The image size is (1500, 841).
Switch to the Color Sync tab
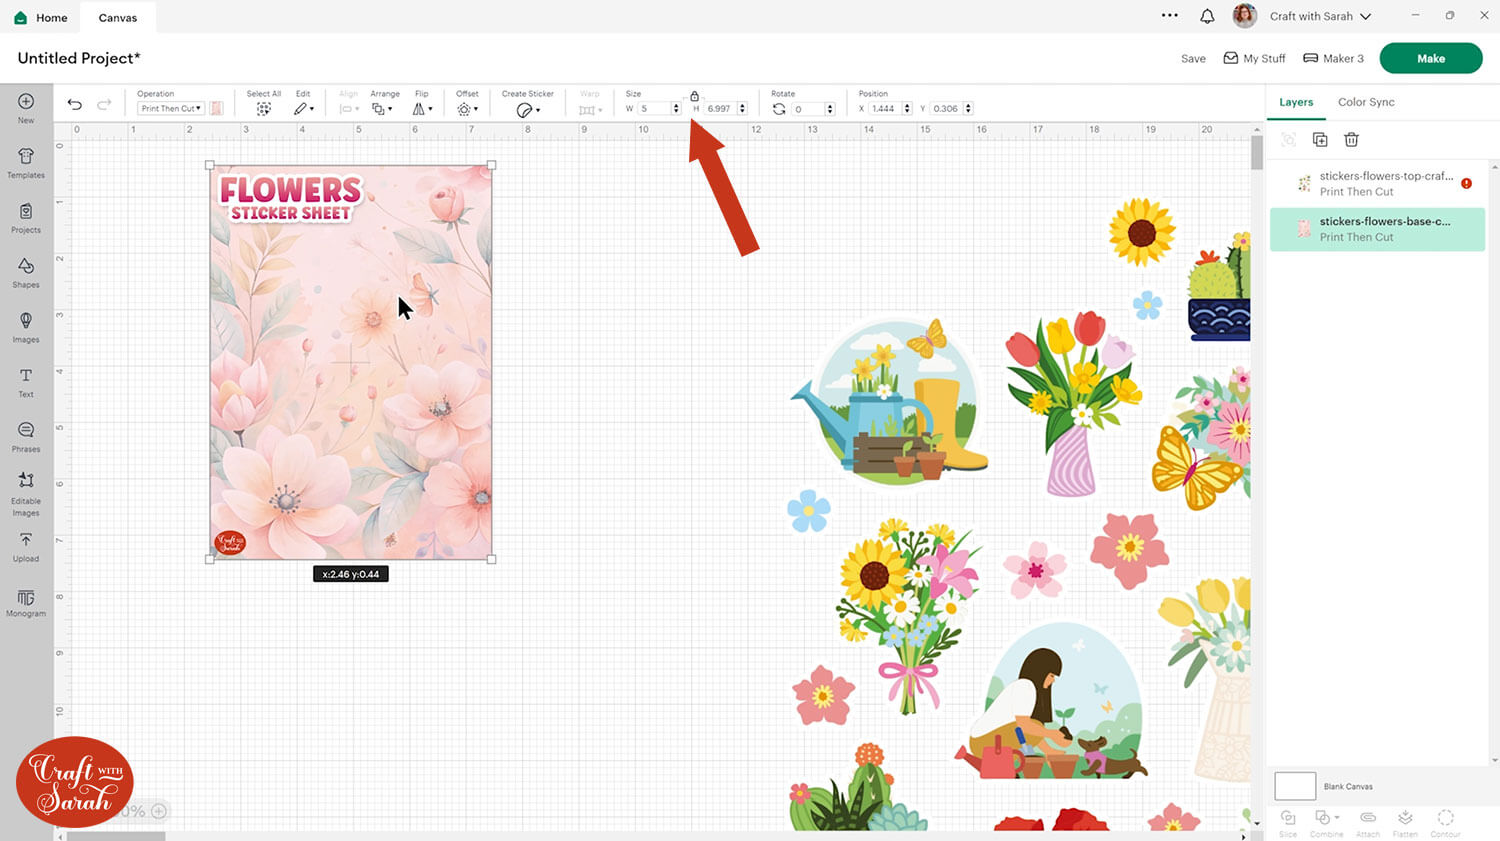(x=1365, y=102)
